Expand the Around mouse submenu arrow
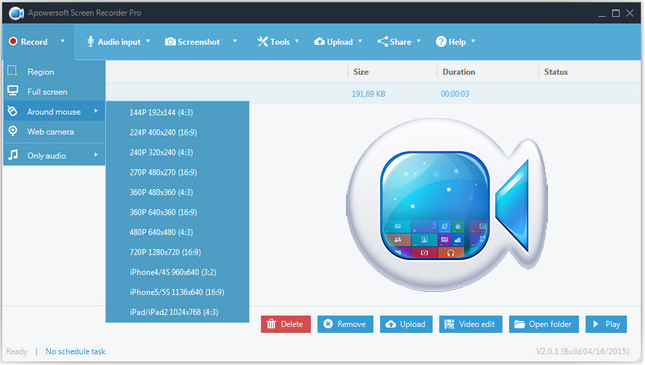Image resolution: width=645 pixels, height=365 pixels. tap(96, 111)
